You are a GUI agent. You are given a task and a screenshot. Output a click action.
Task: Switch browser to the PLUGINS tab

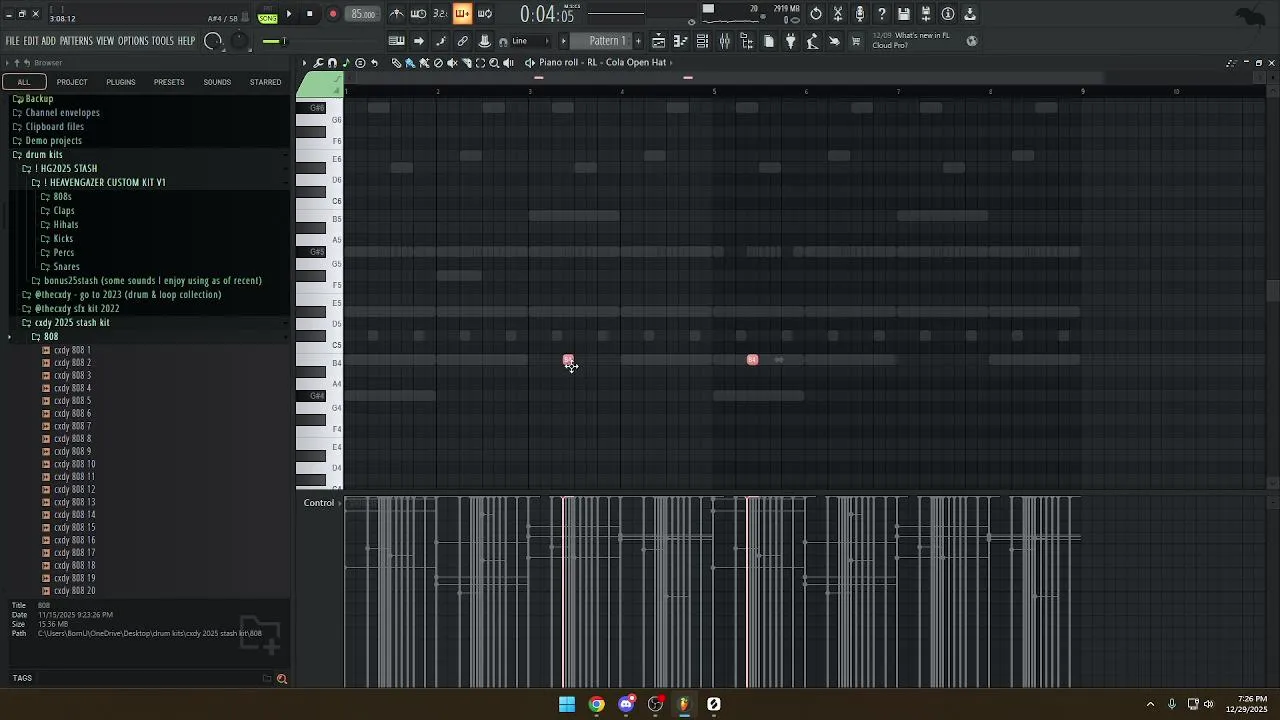tap(121, 82)
